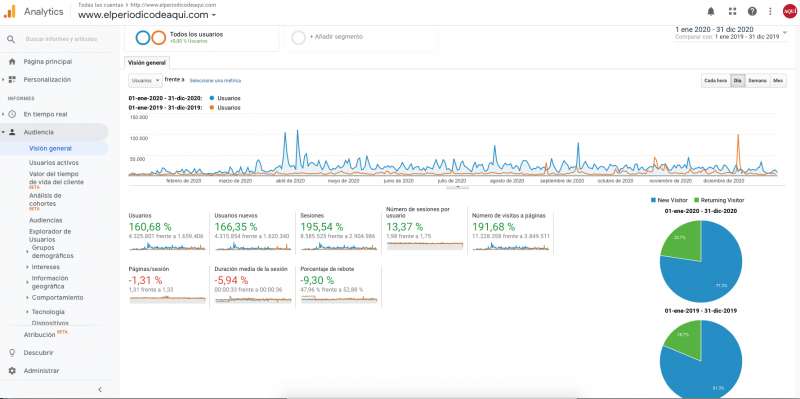Expand the Intereses submenu
800x399 pixels.
tap(27, 267)
